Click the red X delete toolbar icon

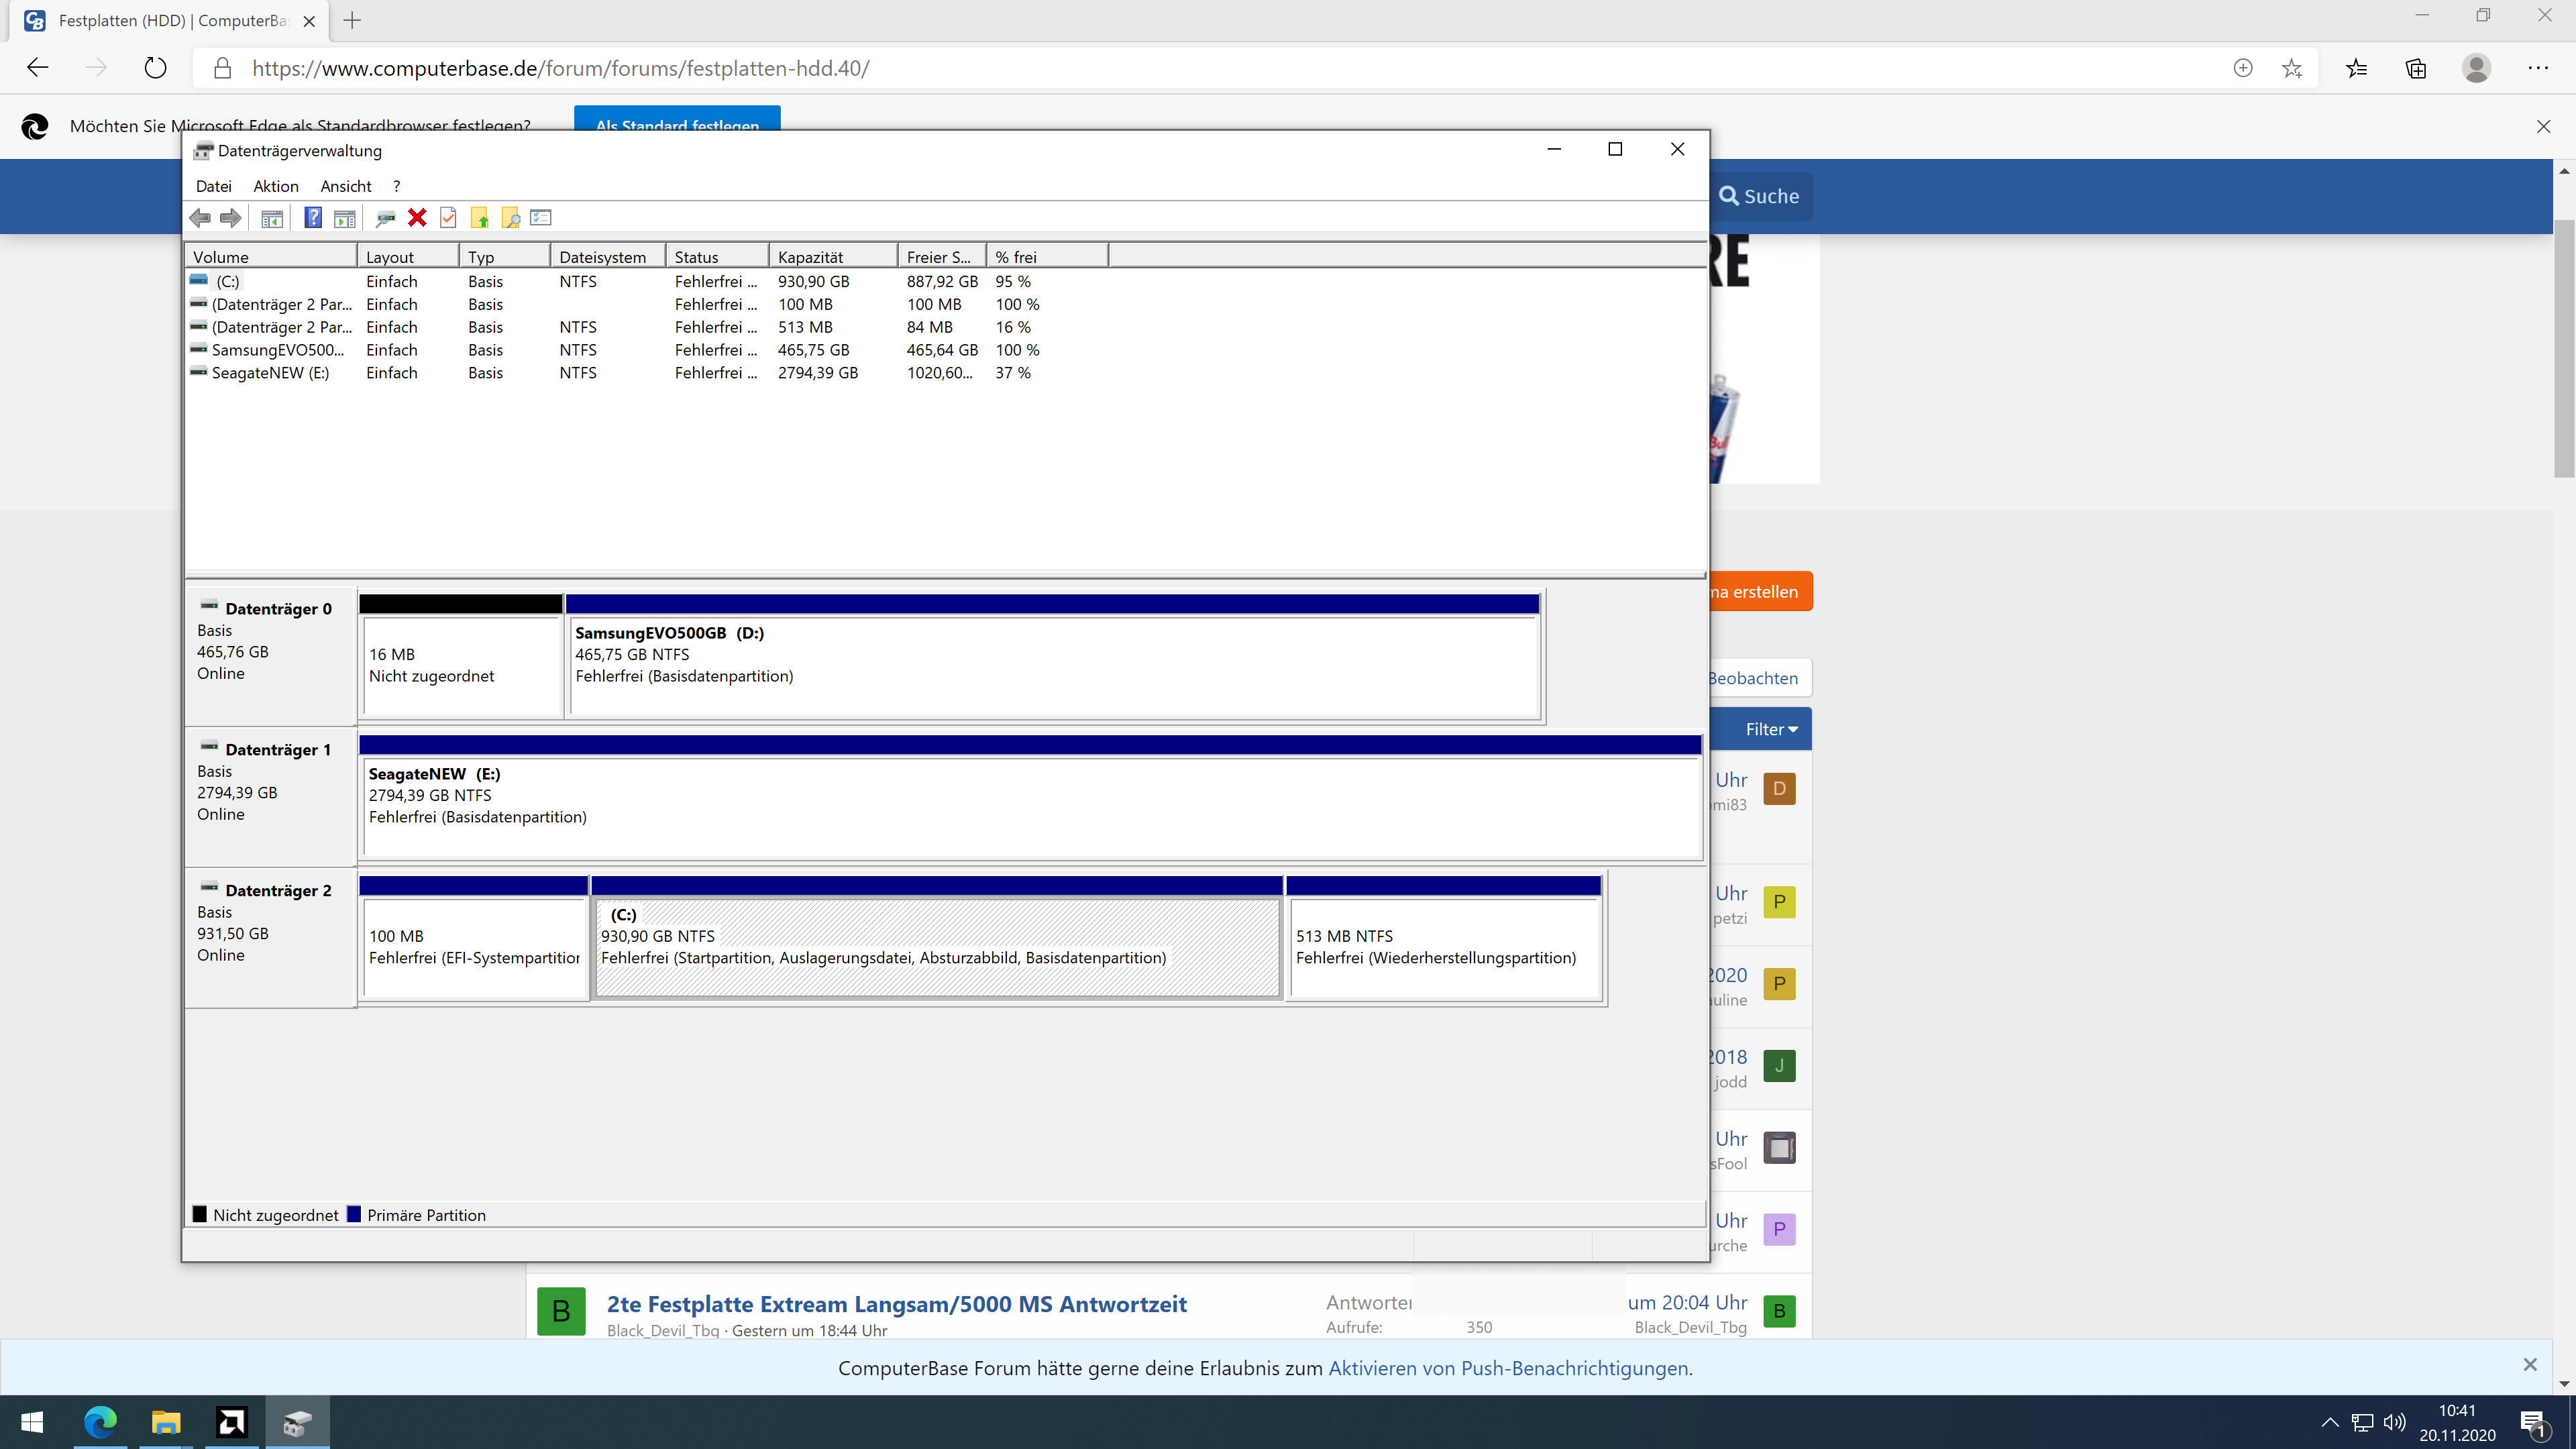[x=417, y=218]
